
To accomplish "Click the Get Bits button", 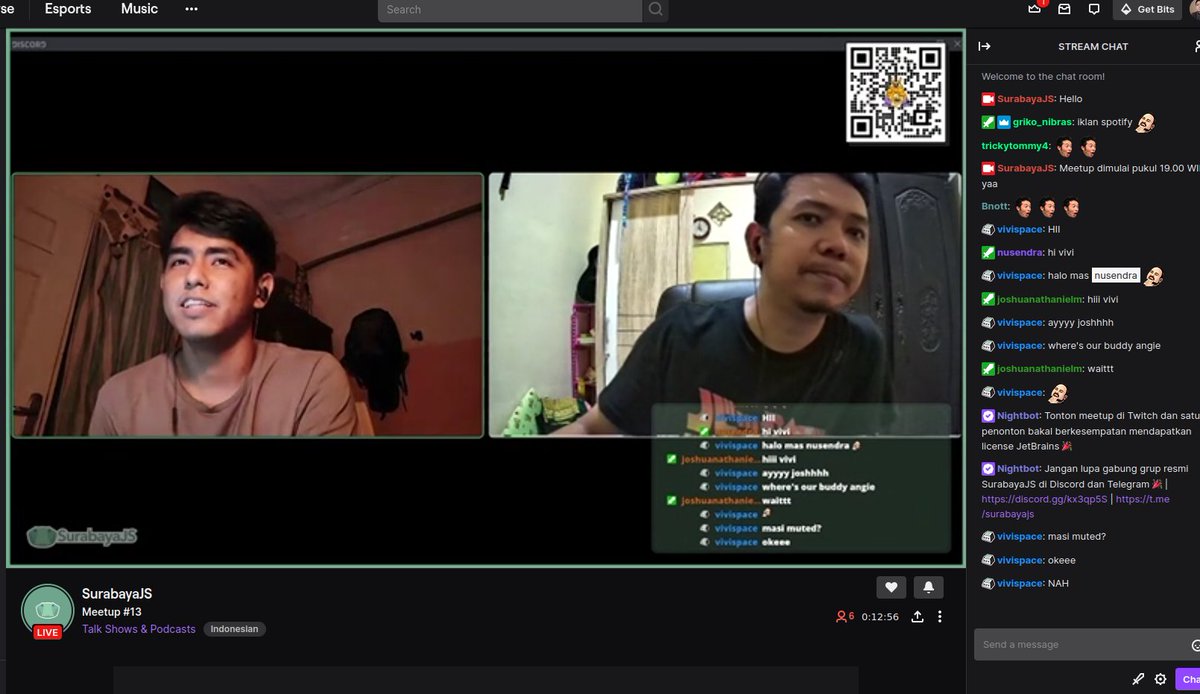I will [1147, 9].
